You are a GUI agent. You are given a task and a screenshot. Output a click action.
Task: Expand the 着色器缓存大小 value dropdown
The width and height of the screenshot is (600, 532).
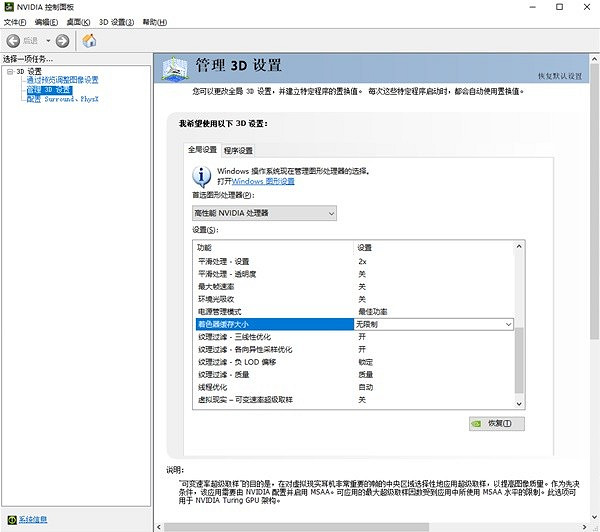click(508, 325)
